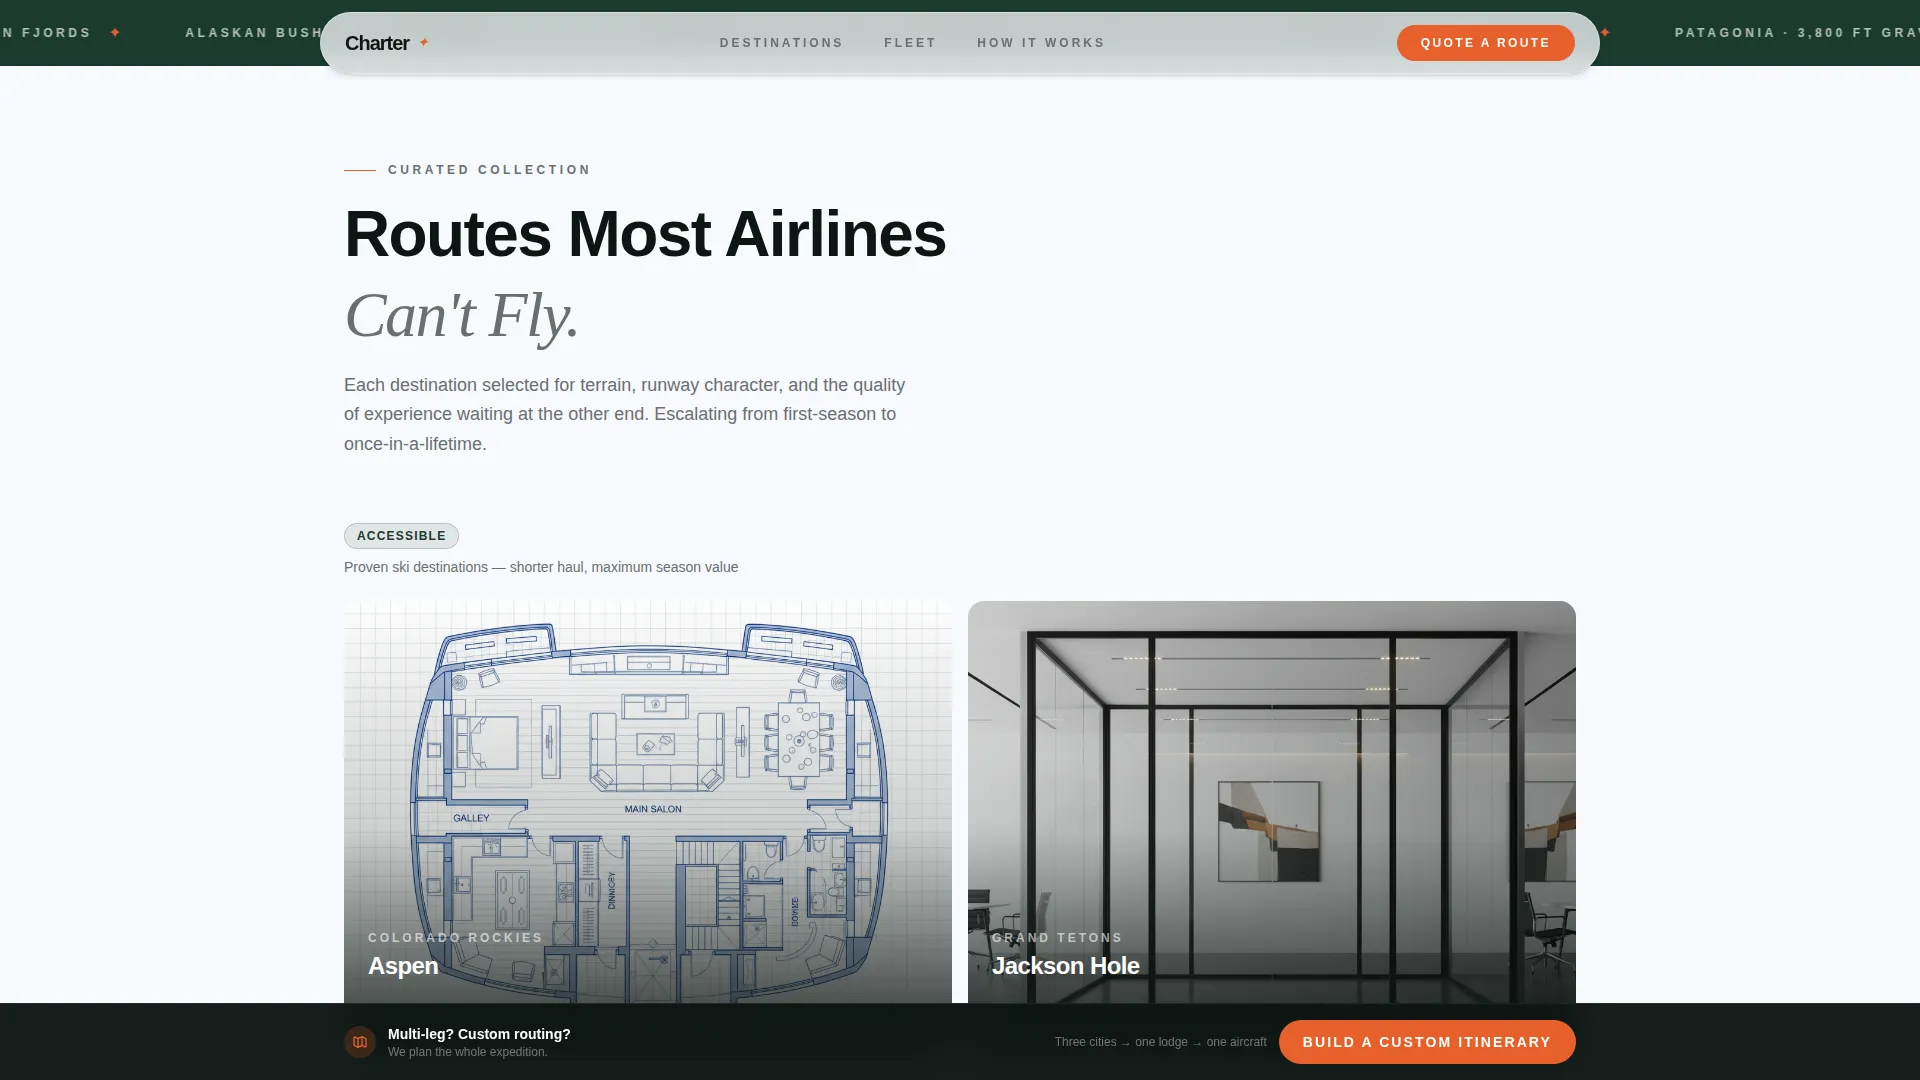Open the Aspen destination card
Viewport: 1920px width, 1080px height.
point(648,802)
